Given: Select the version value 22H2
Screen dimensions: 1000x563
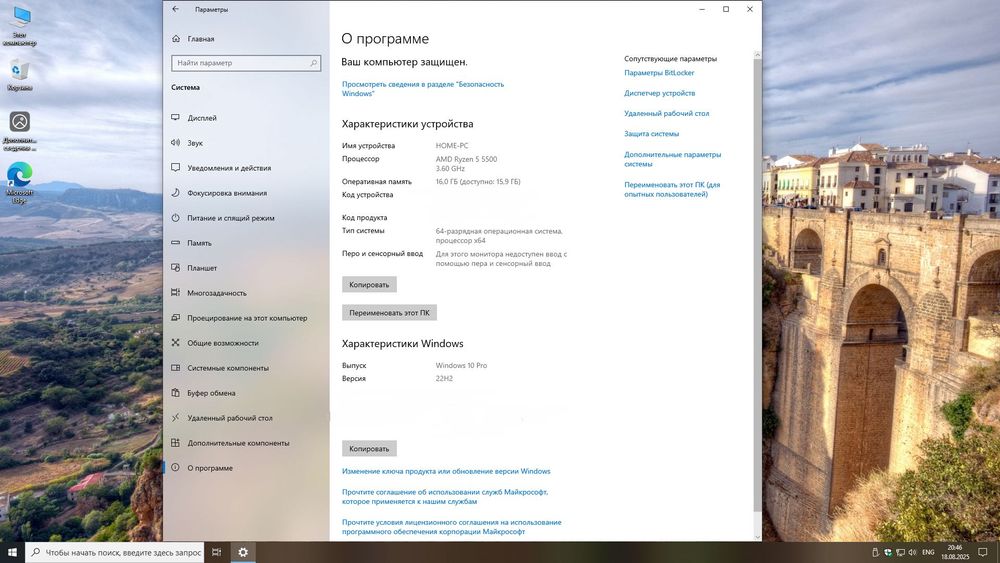Looking at the screenshot, I should pos(444,378).
